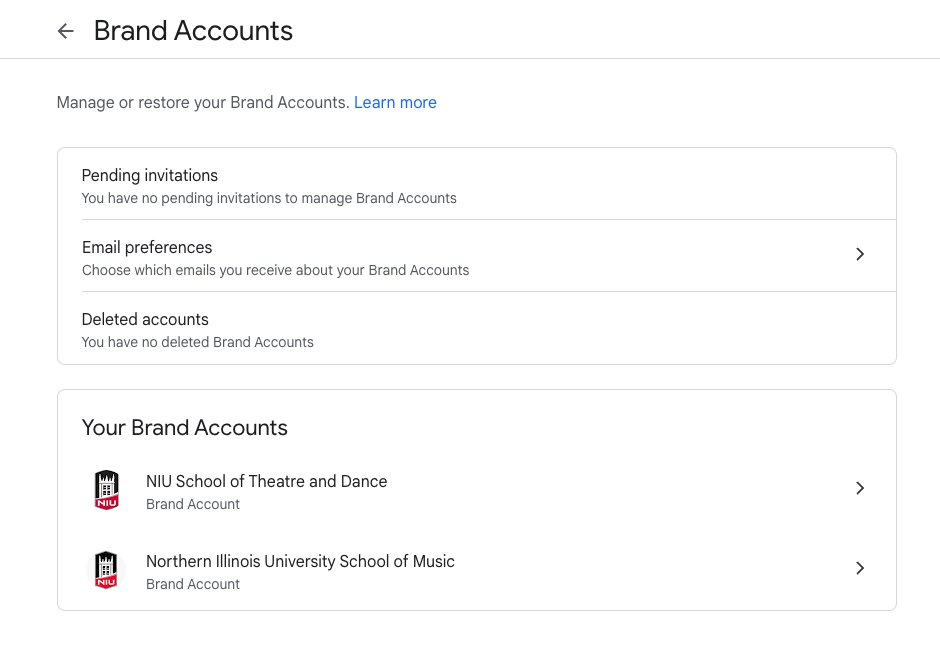Open NIU School of Theatre and Dance account
The height and width of the screenshot is (646, 940).
(x=266, y=481)
